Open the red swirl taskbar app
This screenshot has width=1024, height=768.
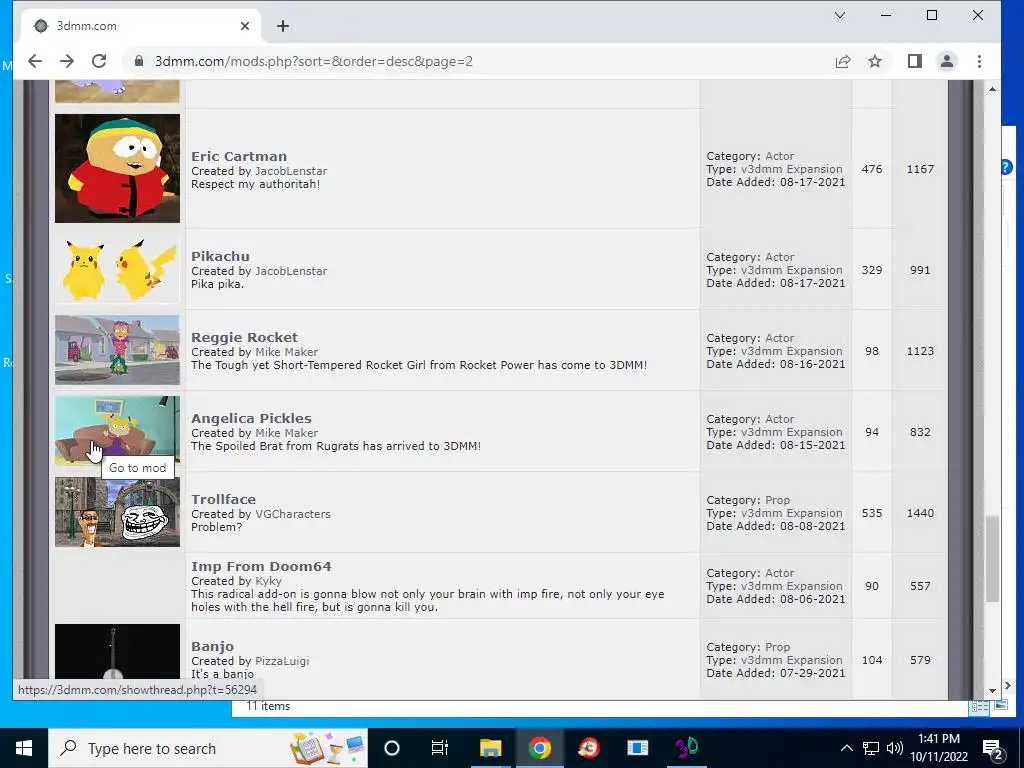(589, 748)
